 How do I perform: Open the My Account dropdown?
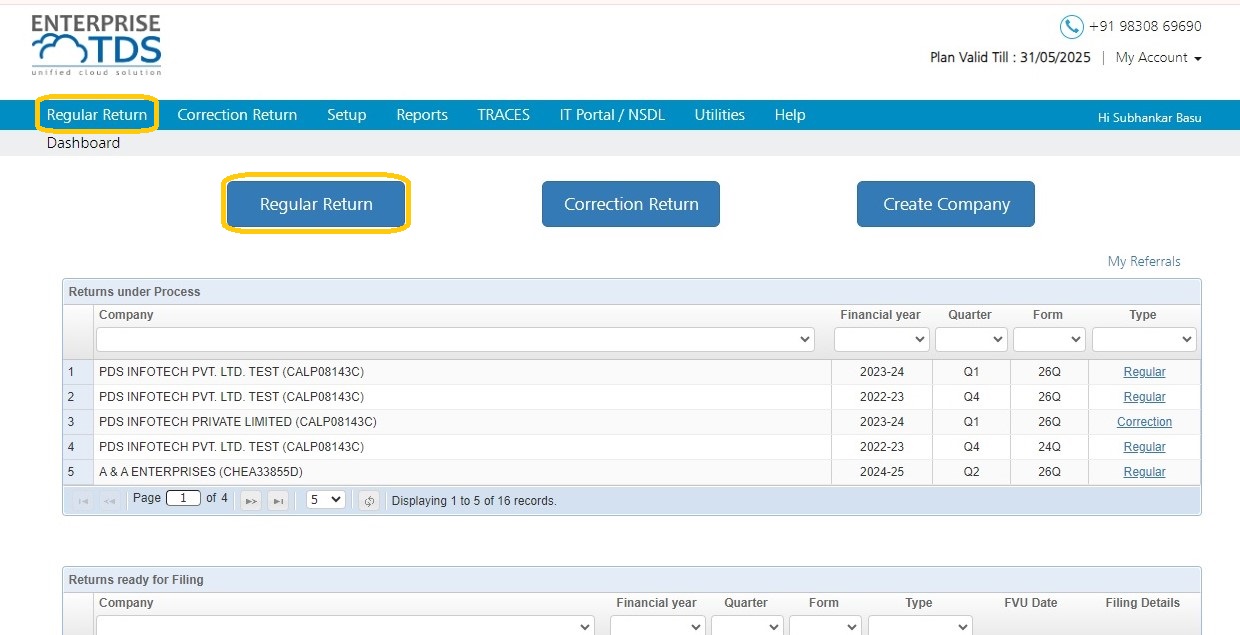(1158, 58)
